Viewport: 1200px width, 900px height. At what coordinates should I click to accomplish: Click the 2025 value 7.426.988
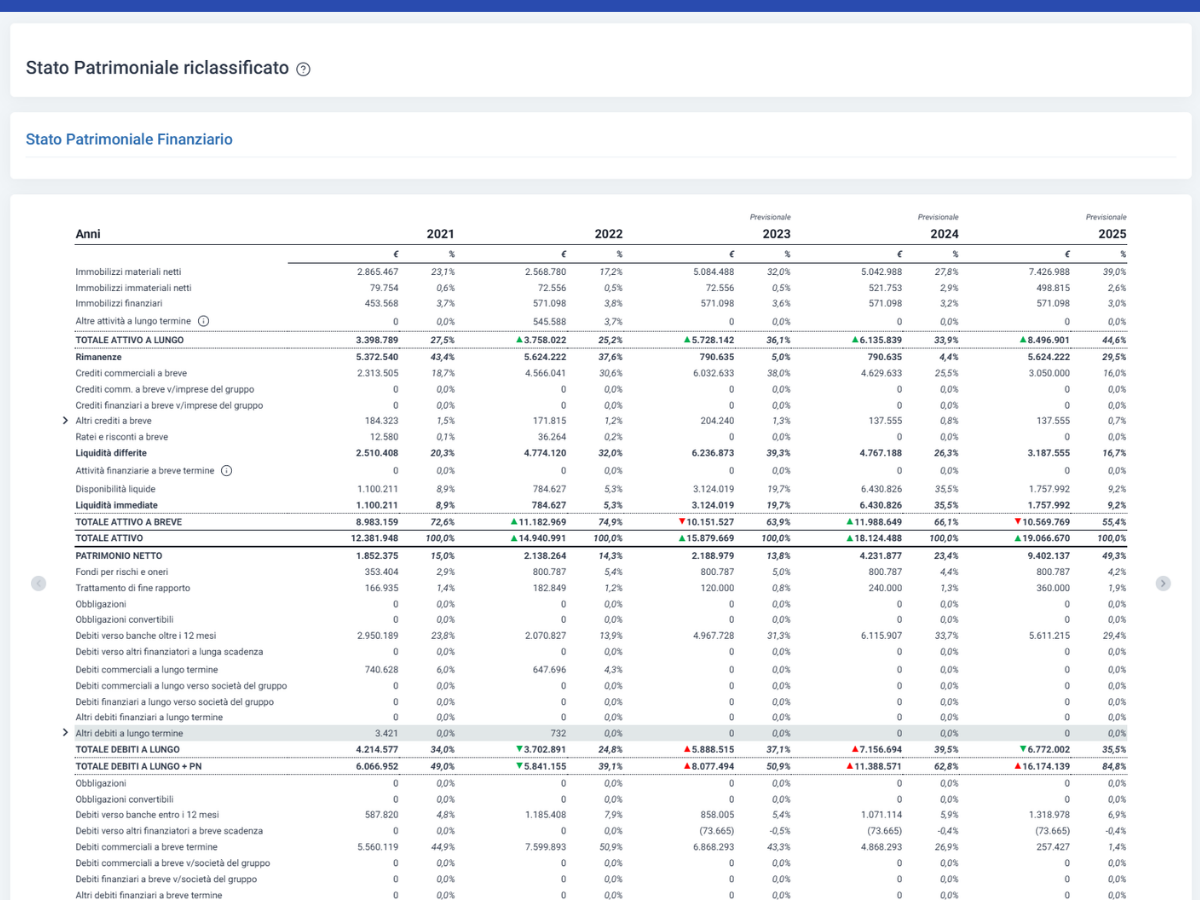click(x=1048, y=271)
